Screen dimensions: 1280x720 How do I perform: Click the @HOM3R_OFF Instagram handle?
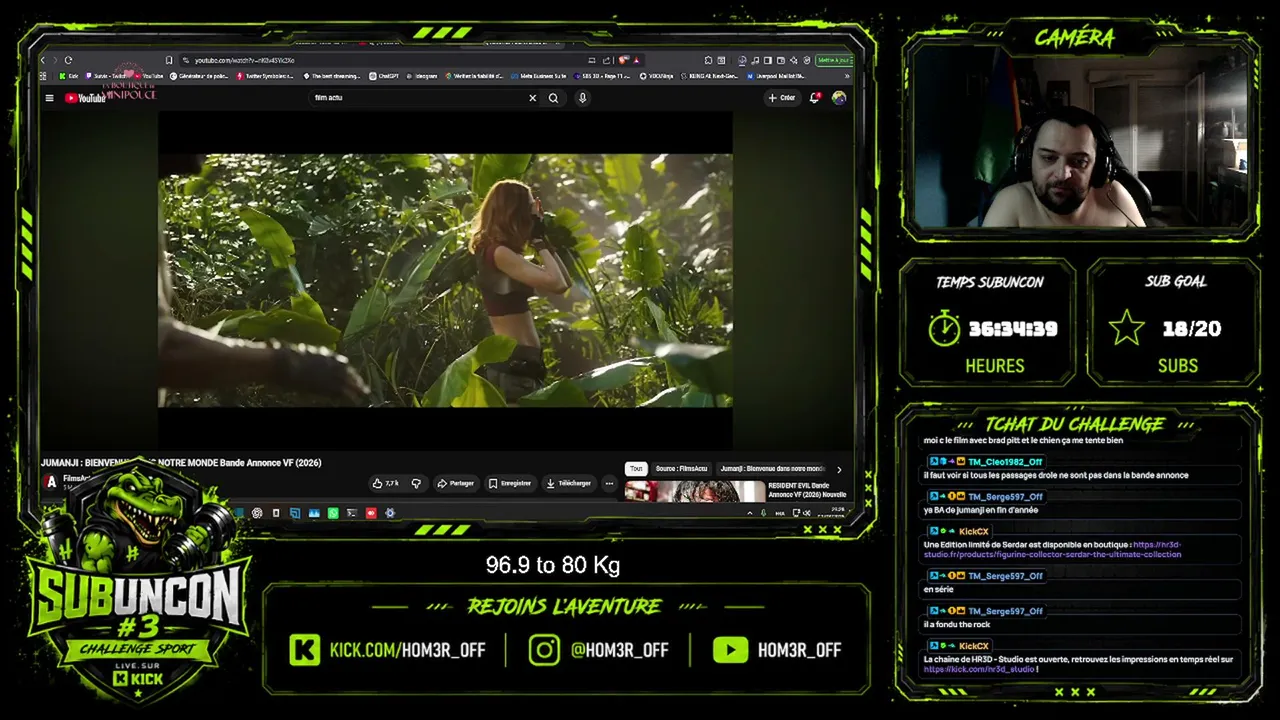tap(619, 650)
